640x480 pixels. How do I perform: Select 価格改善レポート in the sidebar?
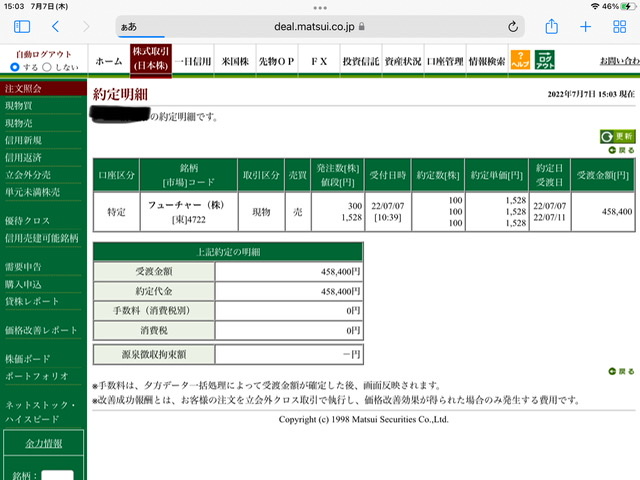[41, 330]
